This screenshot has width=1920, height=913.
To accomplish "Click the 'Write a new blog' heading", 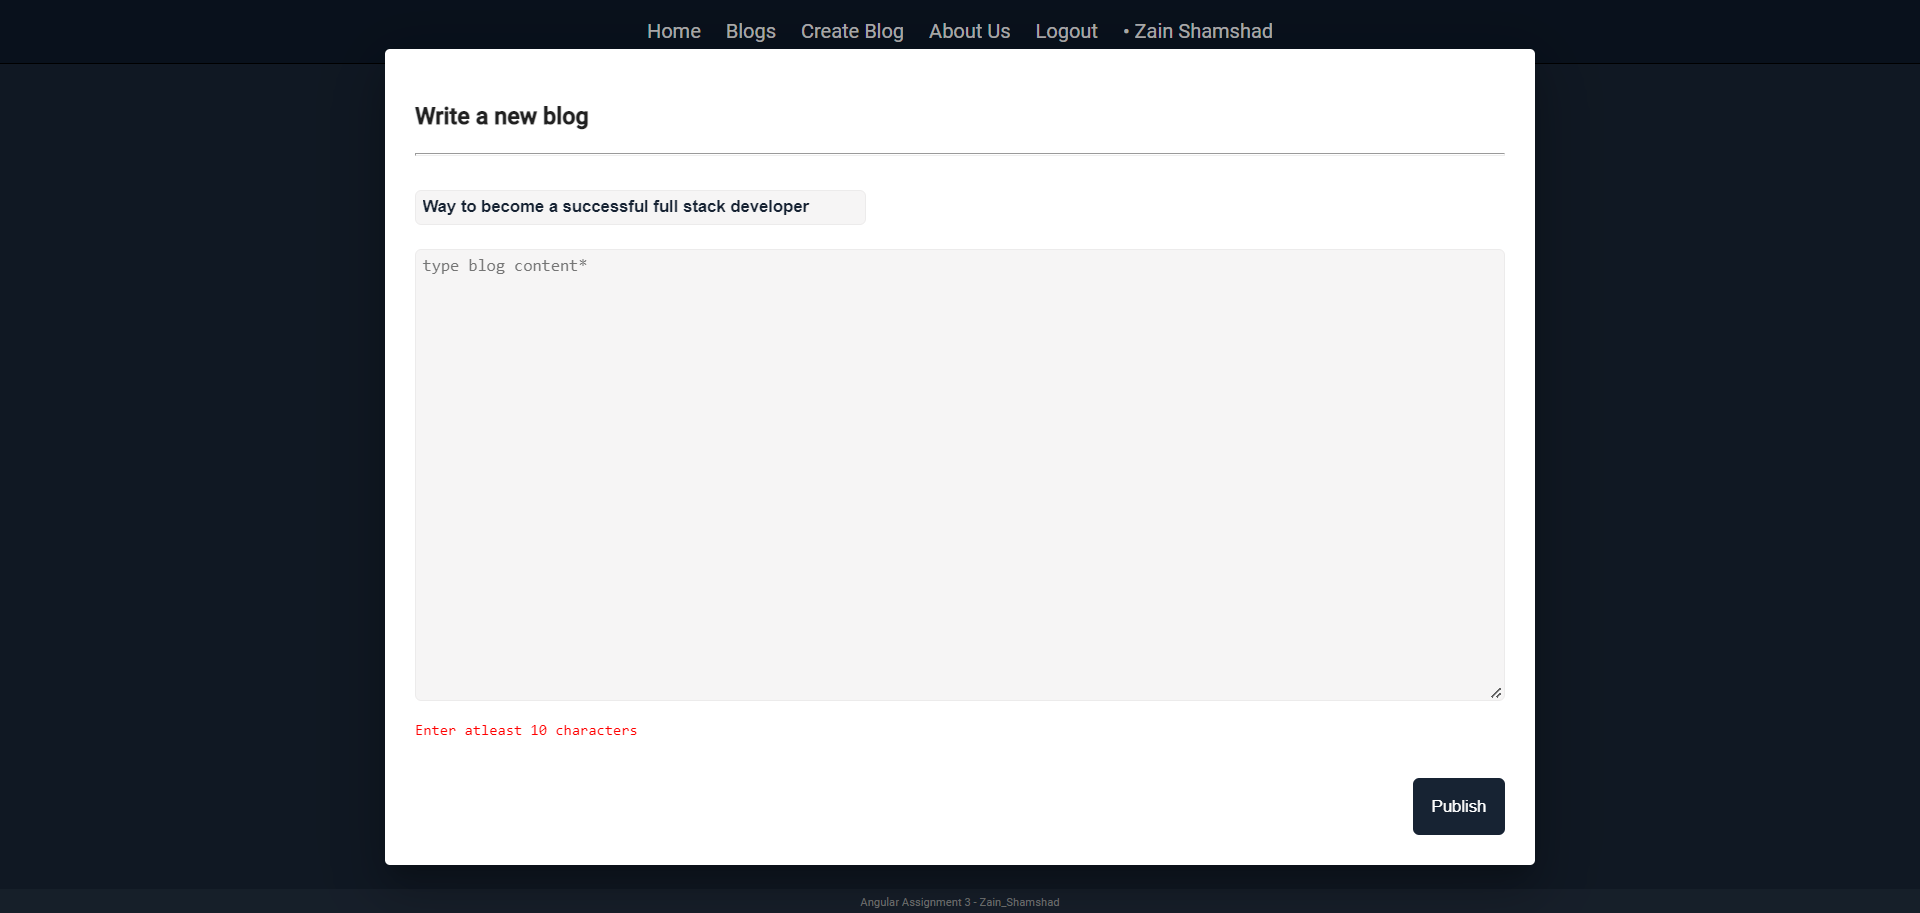I will tap(501, 116).
